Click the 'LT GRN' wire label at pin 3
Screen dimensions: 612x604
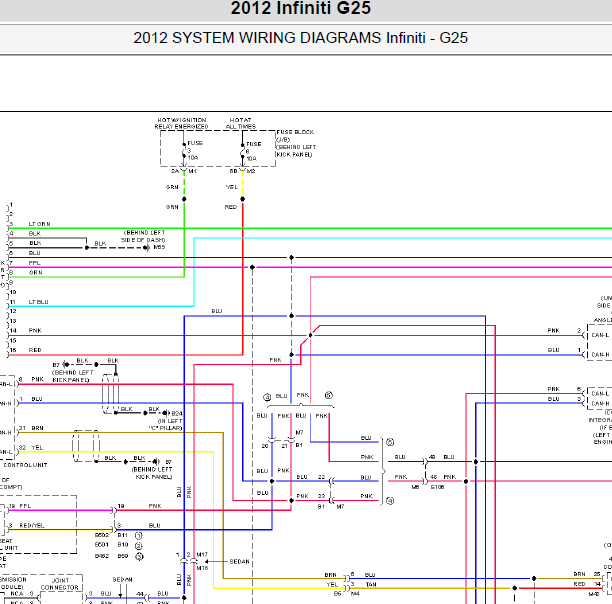point(39,224)
